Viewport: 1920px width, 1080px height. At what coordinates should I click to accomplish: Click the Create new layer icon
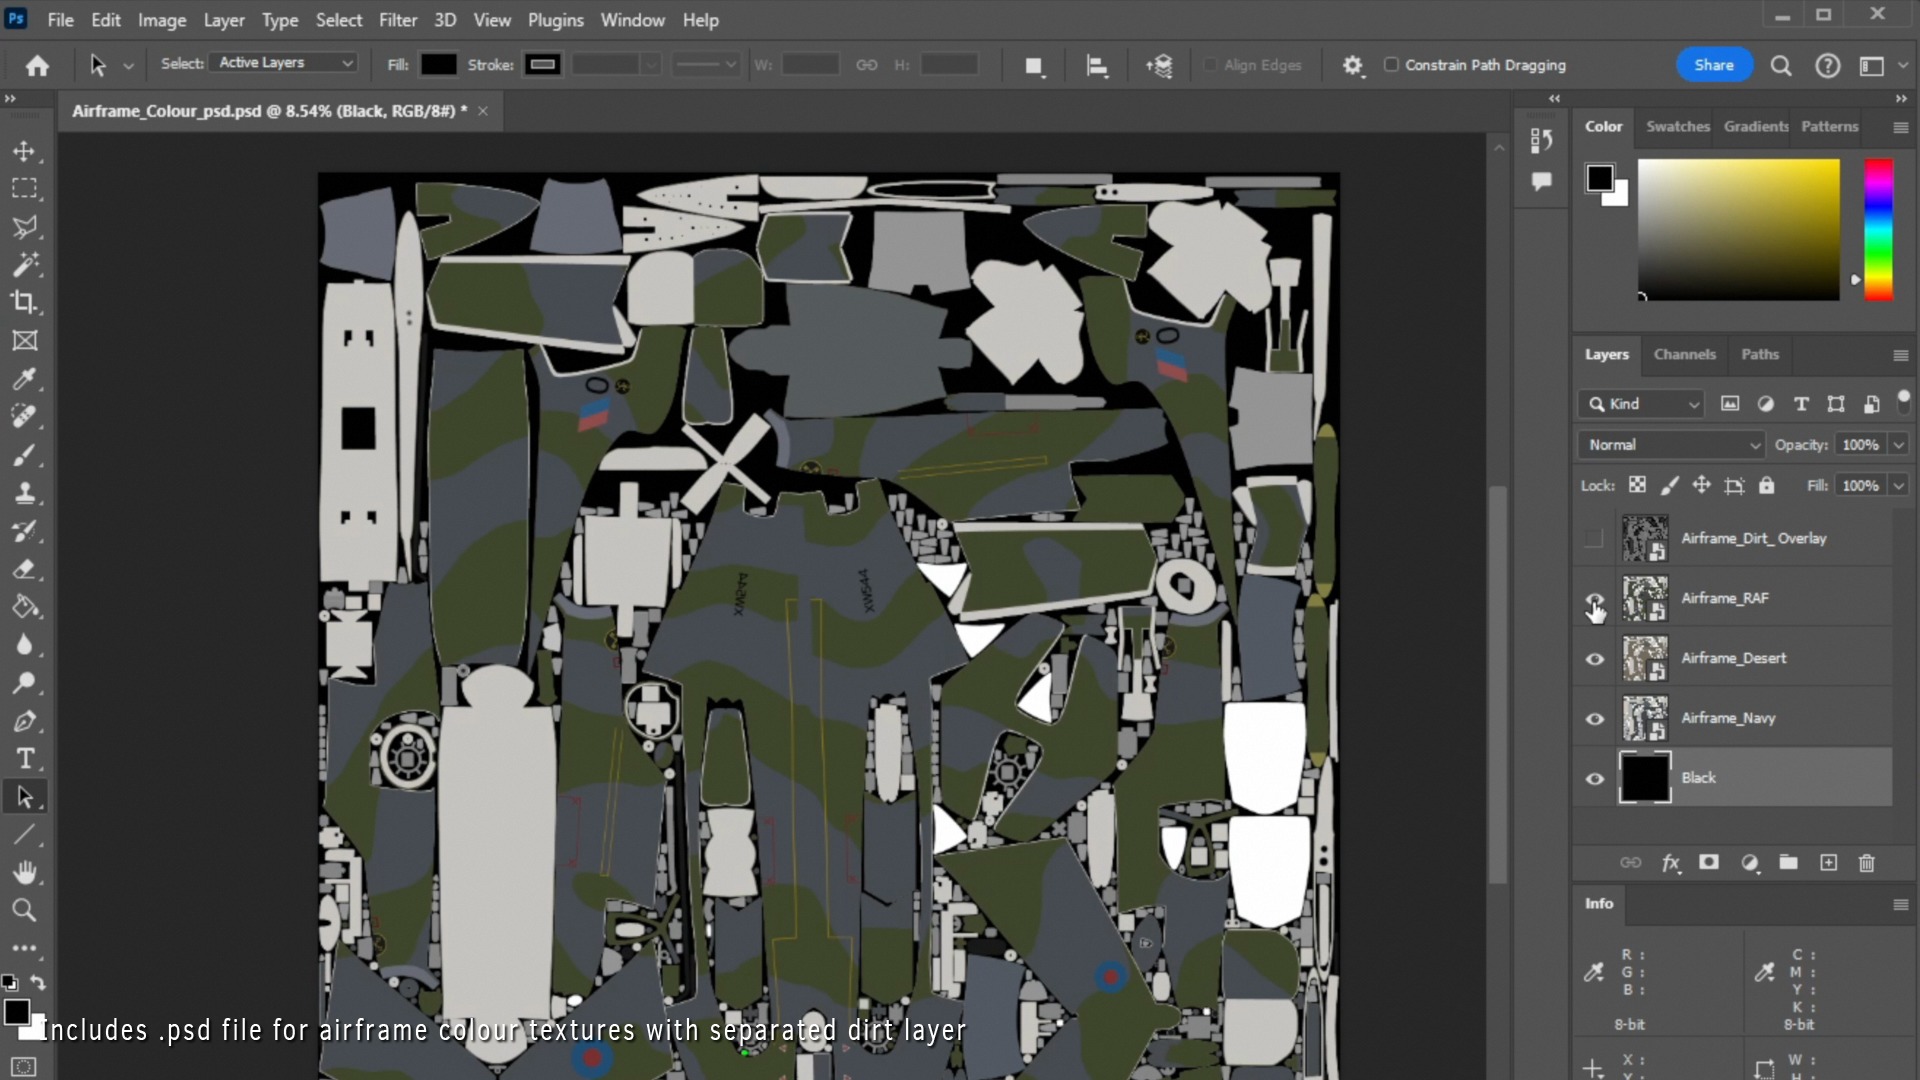coord(1828,863)
